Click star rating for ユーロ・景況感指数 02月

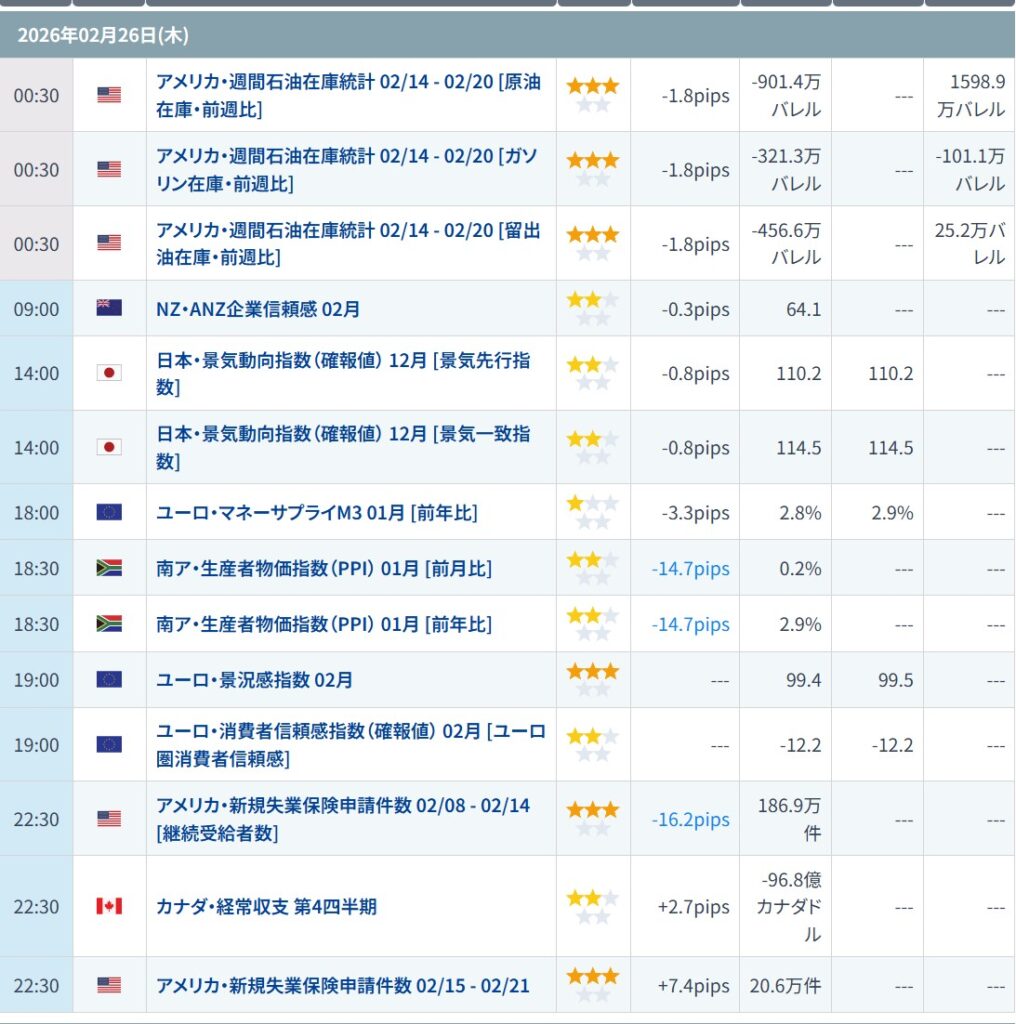(593, 680)
